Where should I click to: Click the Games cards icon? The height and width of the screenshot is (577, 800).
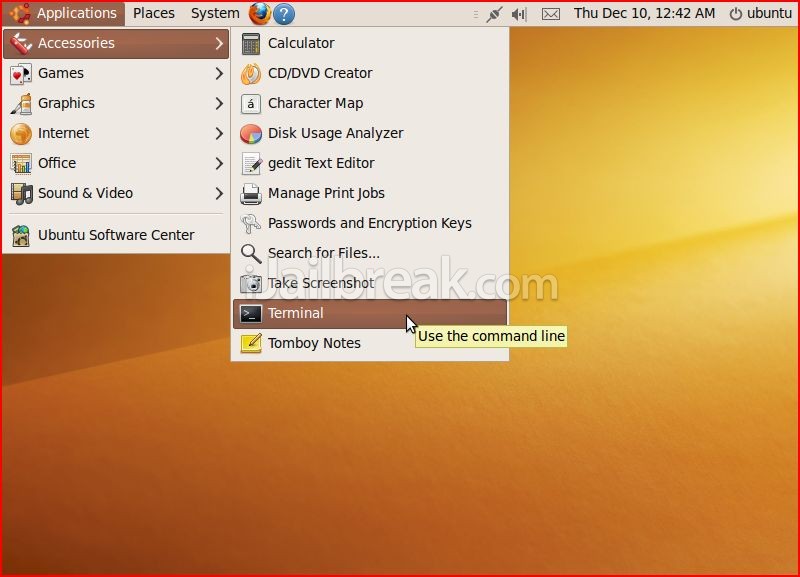click(x=20, y=74)
